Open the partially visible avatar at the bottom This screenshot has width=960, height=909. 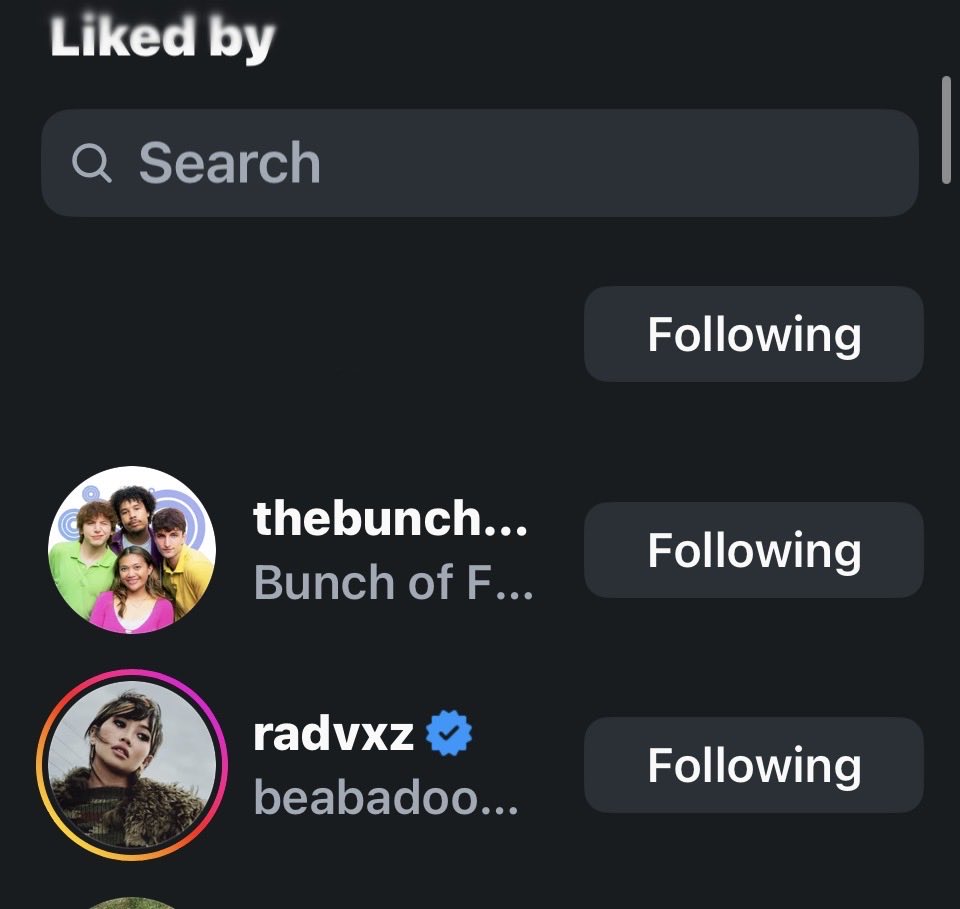coord(132,903)
